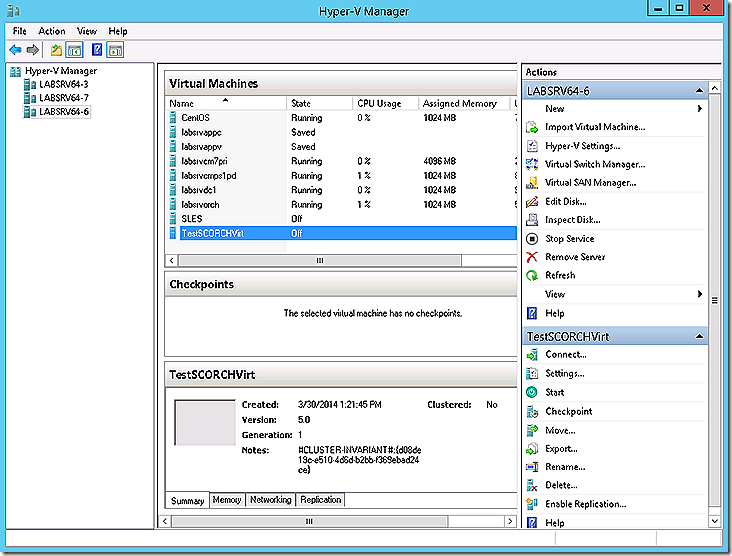Open the File menu
Image resolution: width=732 pixels, height=556 pixels.
click(20, 31)
